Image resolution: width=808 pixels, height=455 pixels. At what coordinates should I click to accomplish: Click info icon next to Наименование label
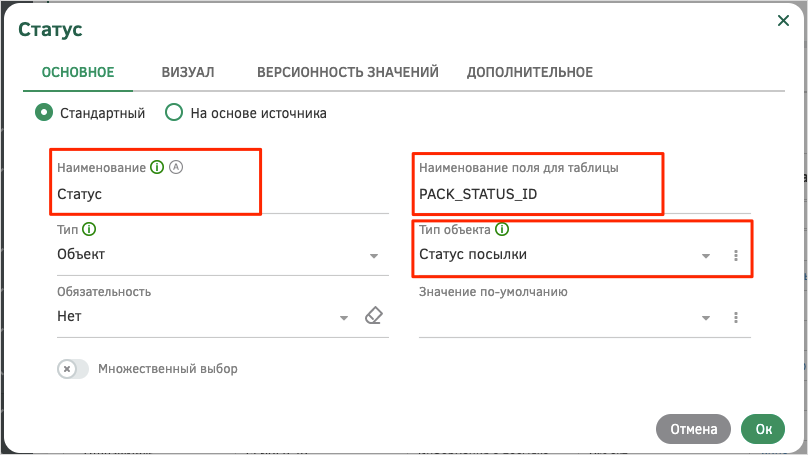click(157, 167)
